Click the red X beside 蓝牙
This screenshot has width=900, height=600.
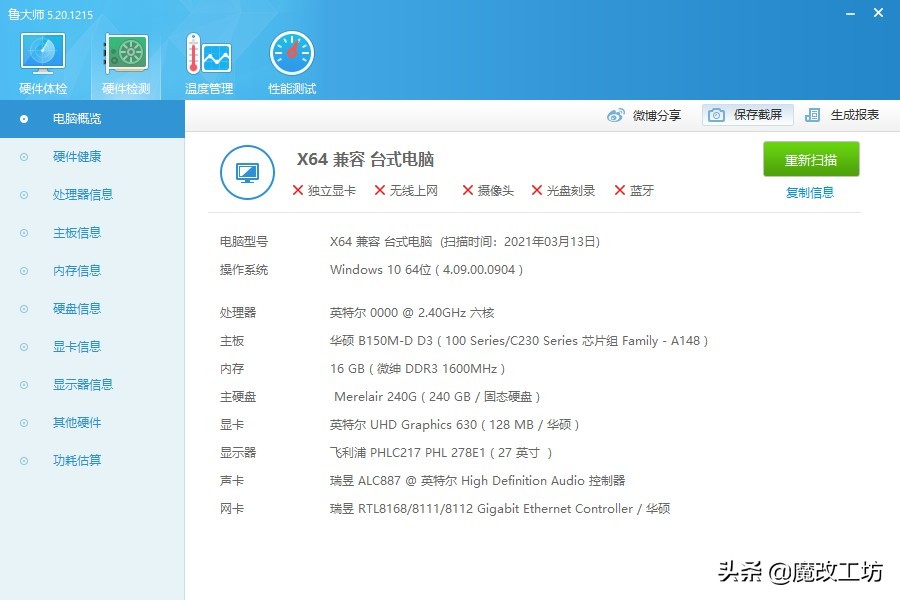tap(619, 190)
